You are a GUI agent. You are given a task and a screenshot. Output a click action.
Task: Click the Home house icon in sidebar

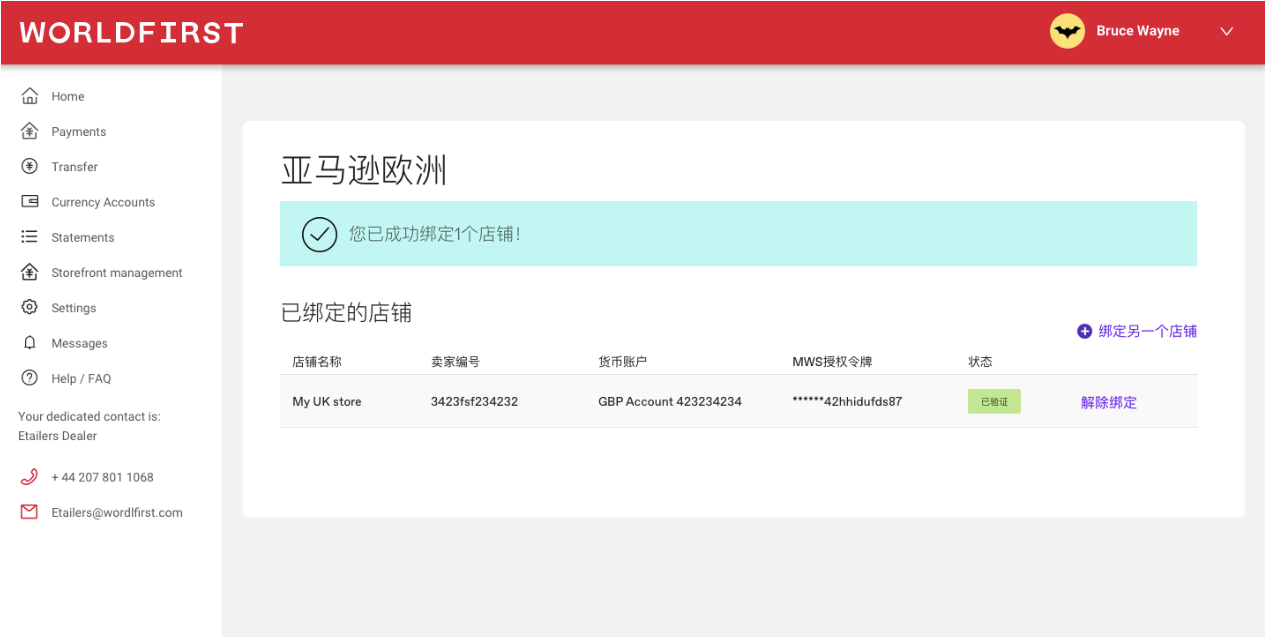[30, 96]
